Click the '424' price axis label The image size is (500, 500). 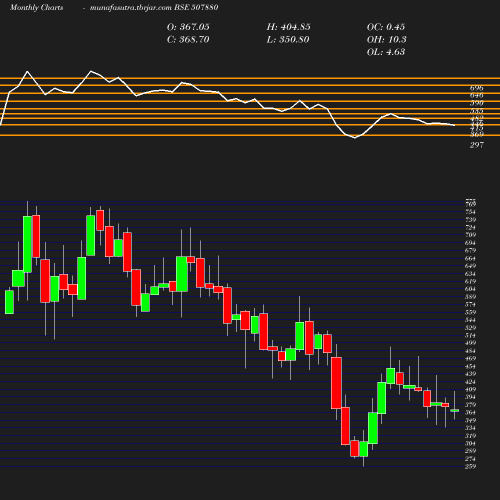[470, 382]
